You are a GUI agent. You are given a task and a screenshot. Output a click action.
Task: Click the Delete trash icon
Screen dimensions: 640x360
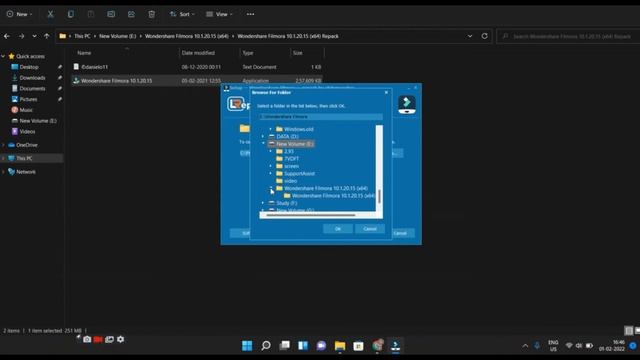click(151, 14)
